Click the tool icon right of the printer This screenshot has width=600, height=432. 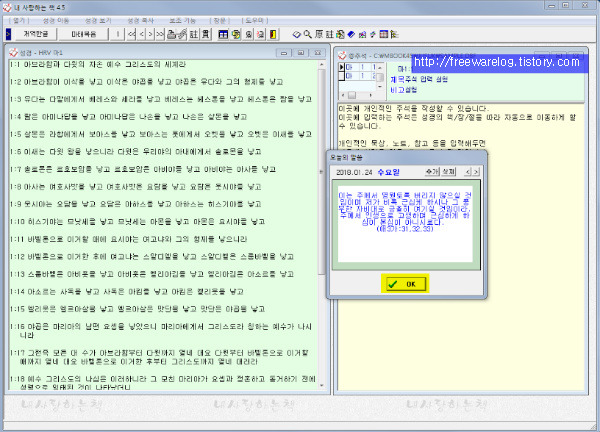(182, 34)
